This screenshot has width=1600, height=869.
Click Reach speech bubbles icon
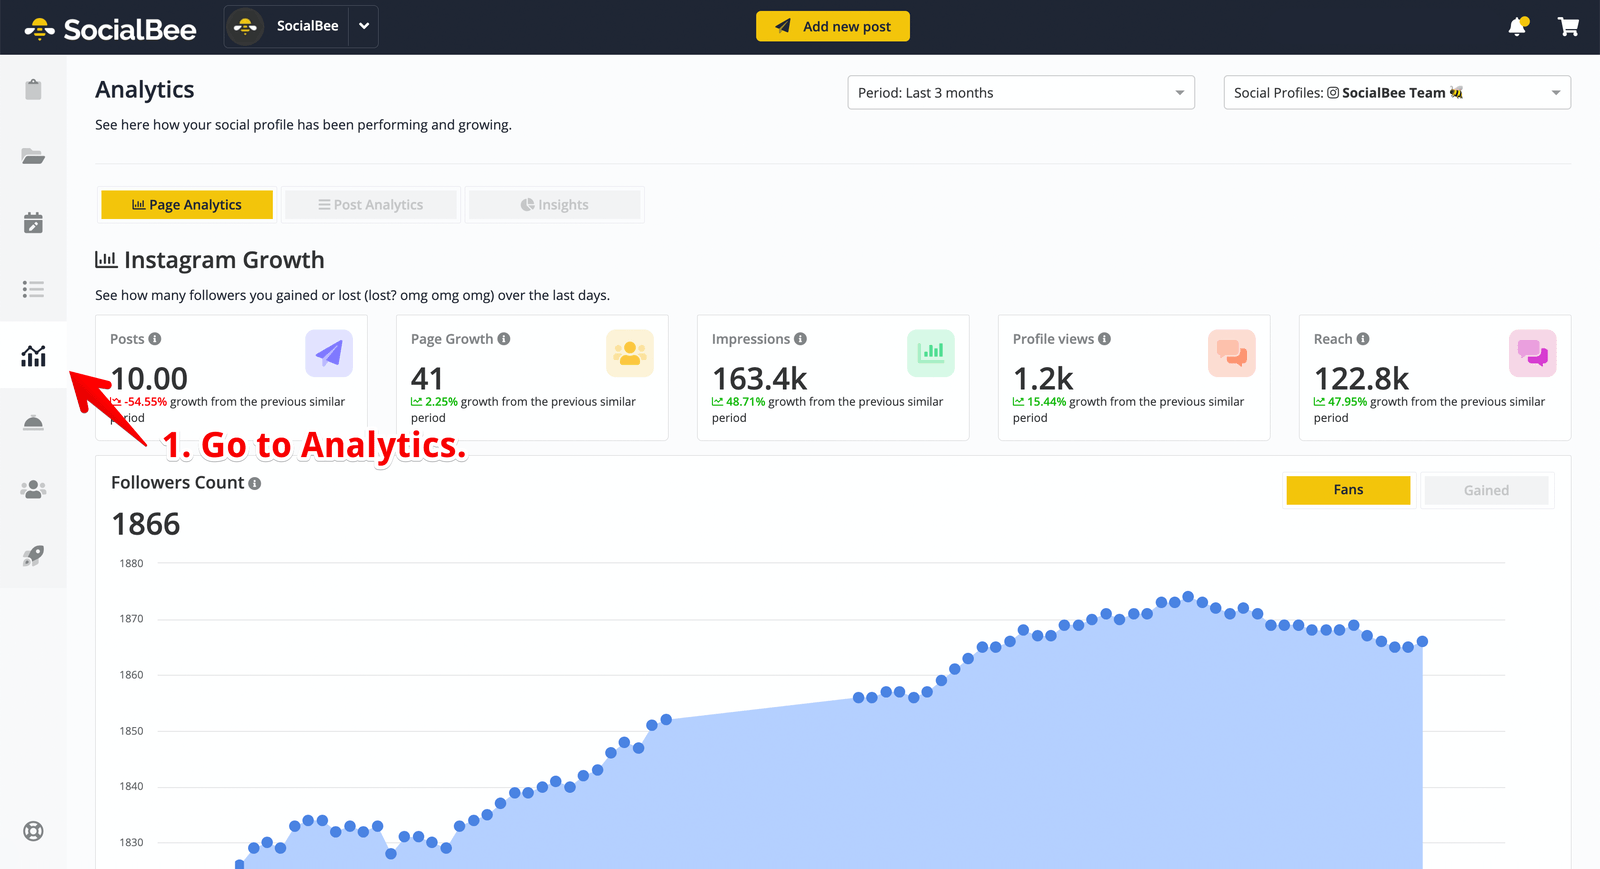pos(1533,353)
